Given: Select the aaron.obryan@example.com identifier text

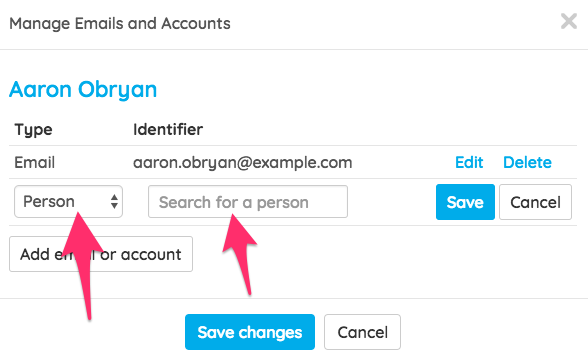Looking at the screenshot, I should (x=243, y=163).
